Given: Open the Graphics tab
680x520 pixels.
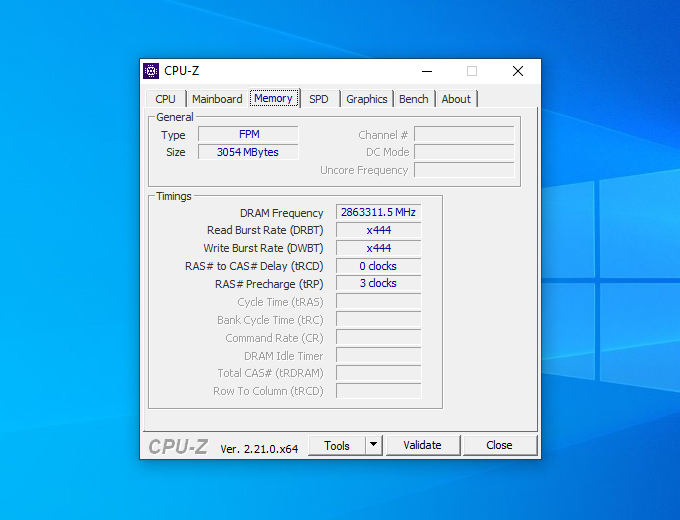Looking at the screenshot, I should [x=366, y=99].
